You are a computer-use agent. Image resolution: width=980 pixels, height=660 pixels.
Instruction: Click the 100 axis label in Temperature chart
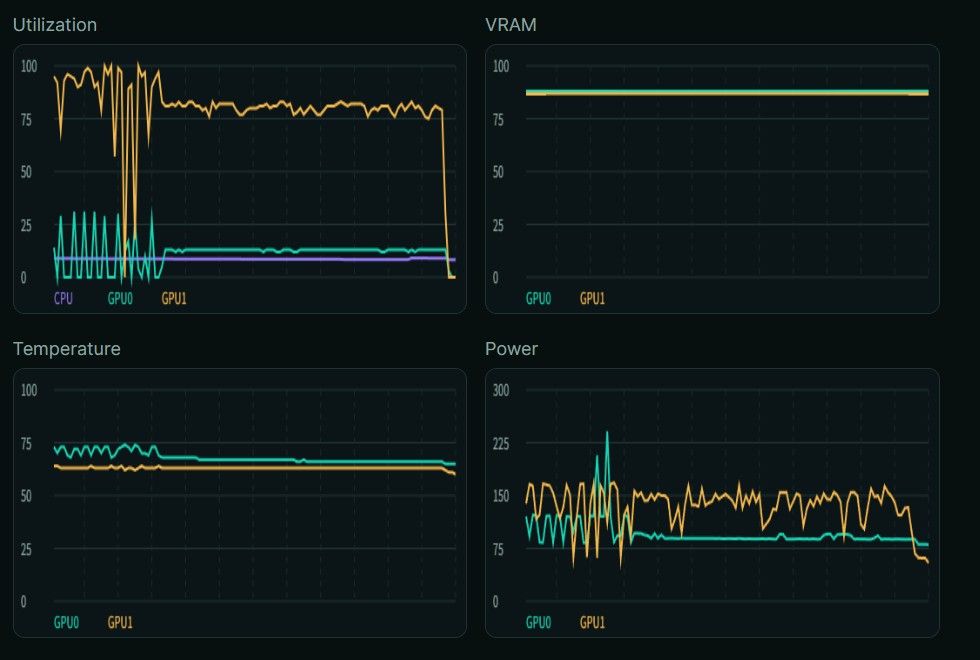[29, 391]
